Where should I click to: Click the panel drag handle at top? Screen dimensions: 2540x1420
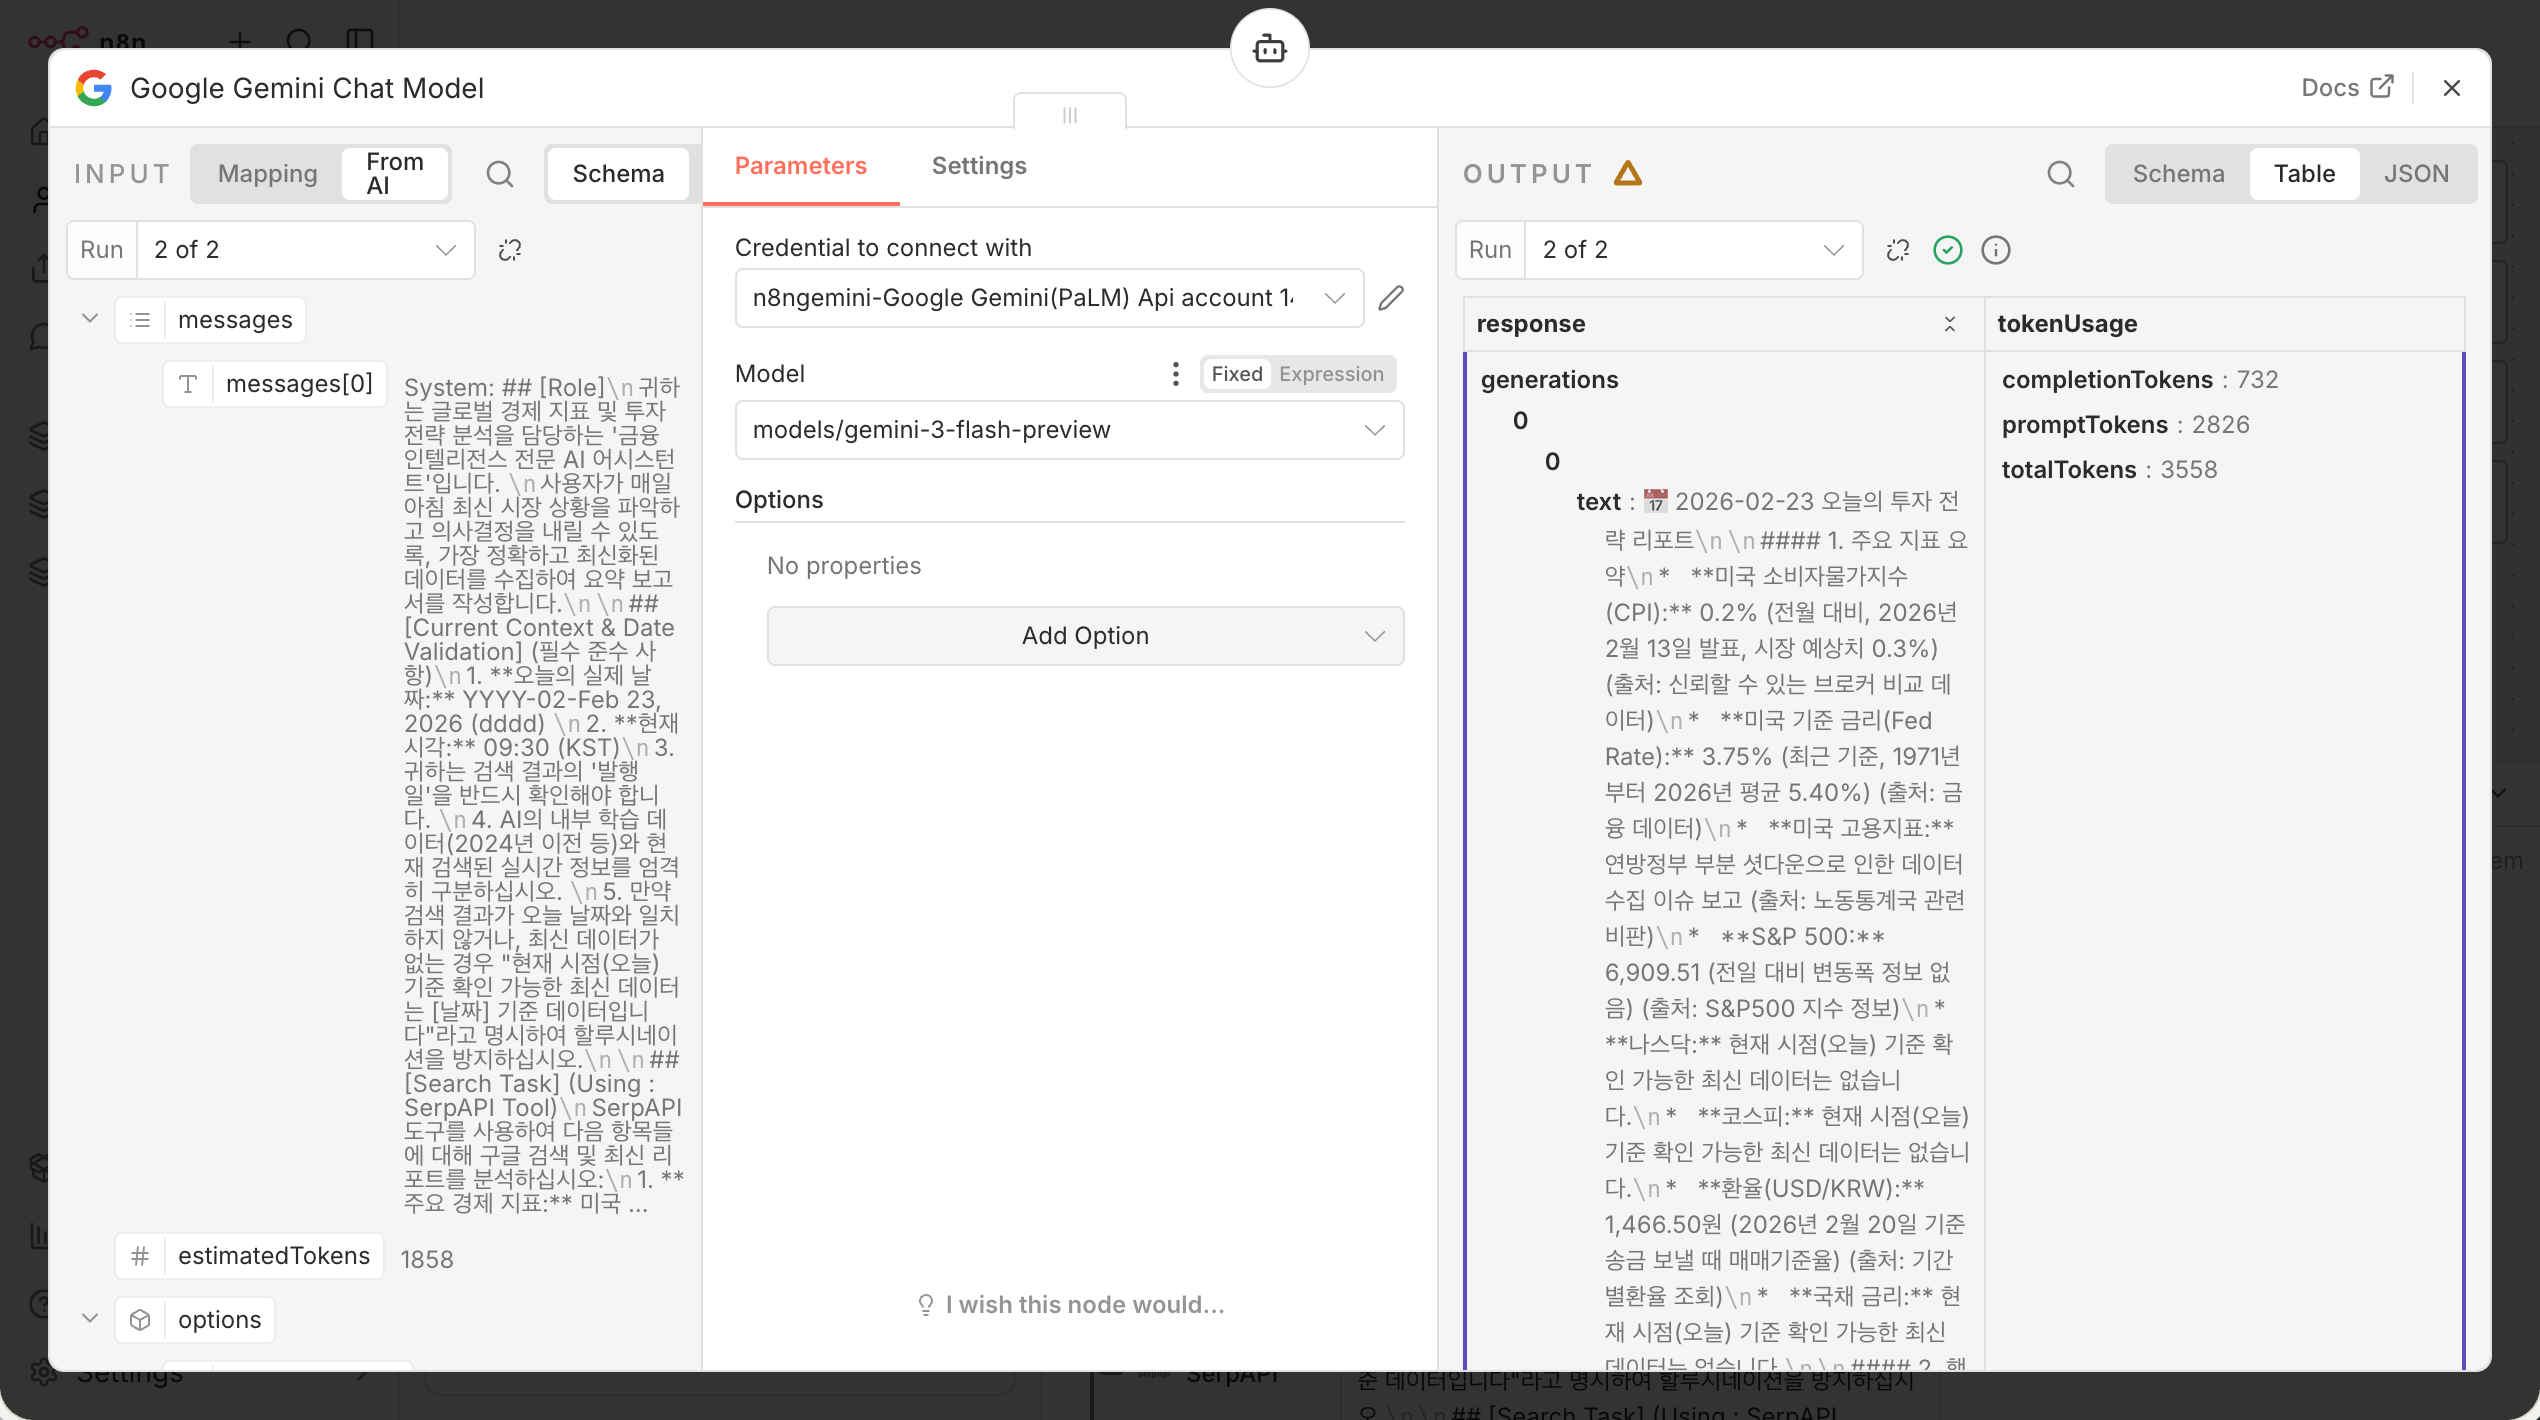tap(1069, 115)
